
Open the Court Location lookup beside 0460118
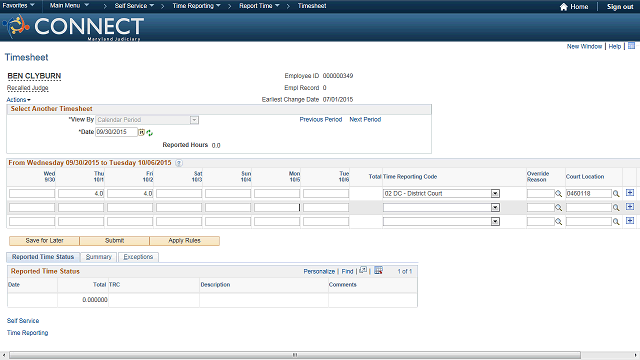616,194
